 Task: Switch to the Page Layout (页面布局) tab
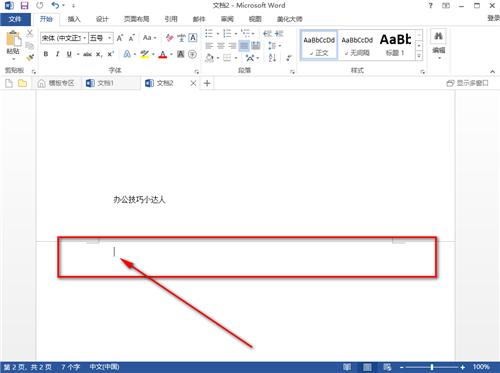coord(136,19)
